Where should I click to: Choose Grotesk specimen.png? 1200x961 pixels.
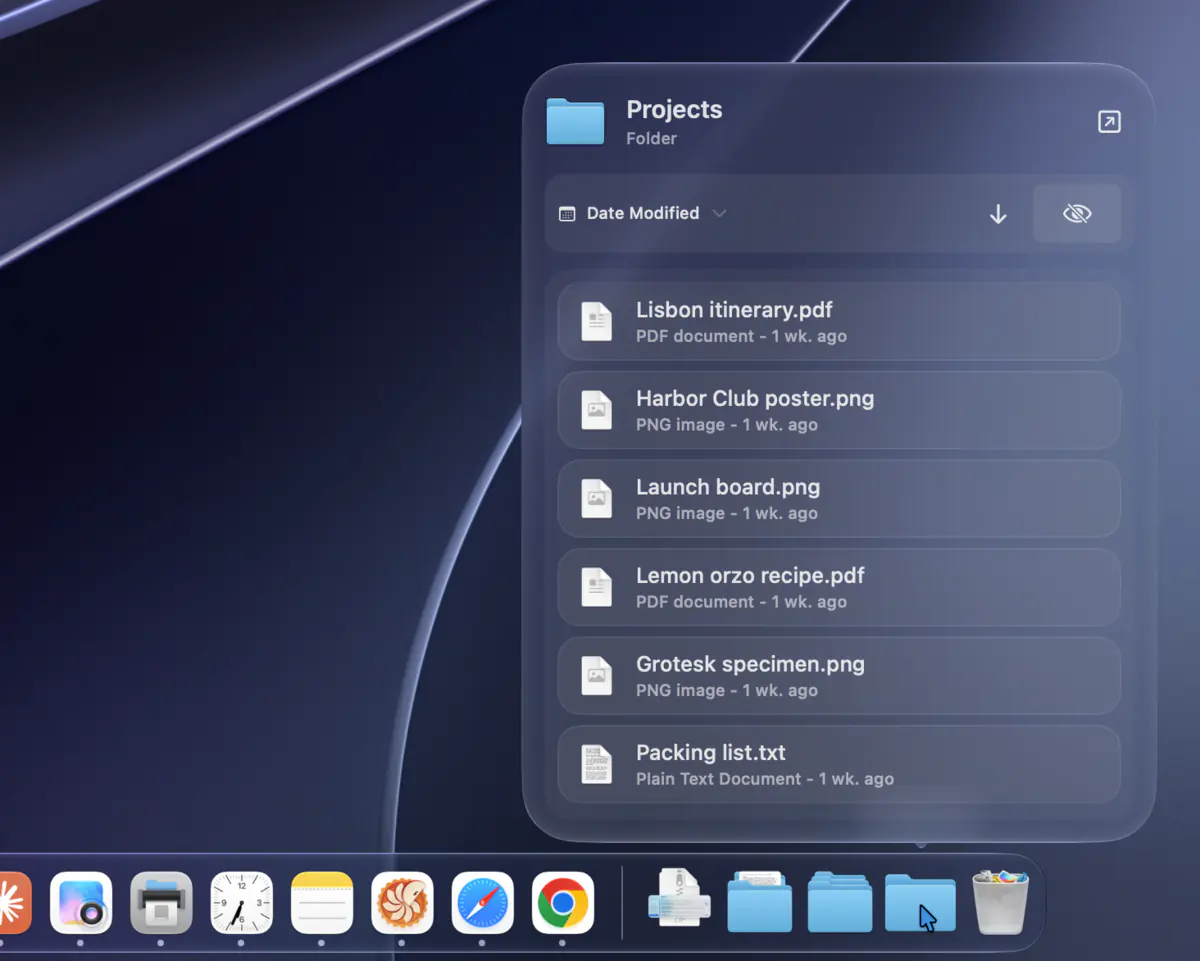pyautogui.click(x=838, y=676)
